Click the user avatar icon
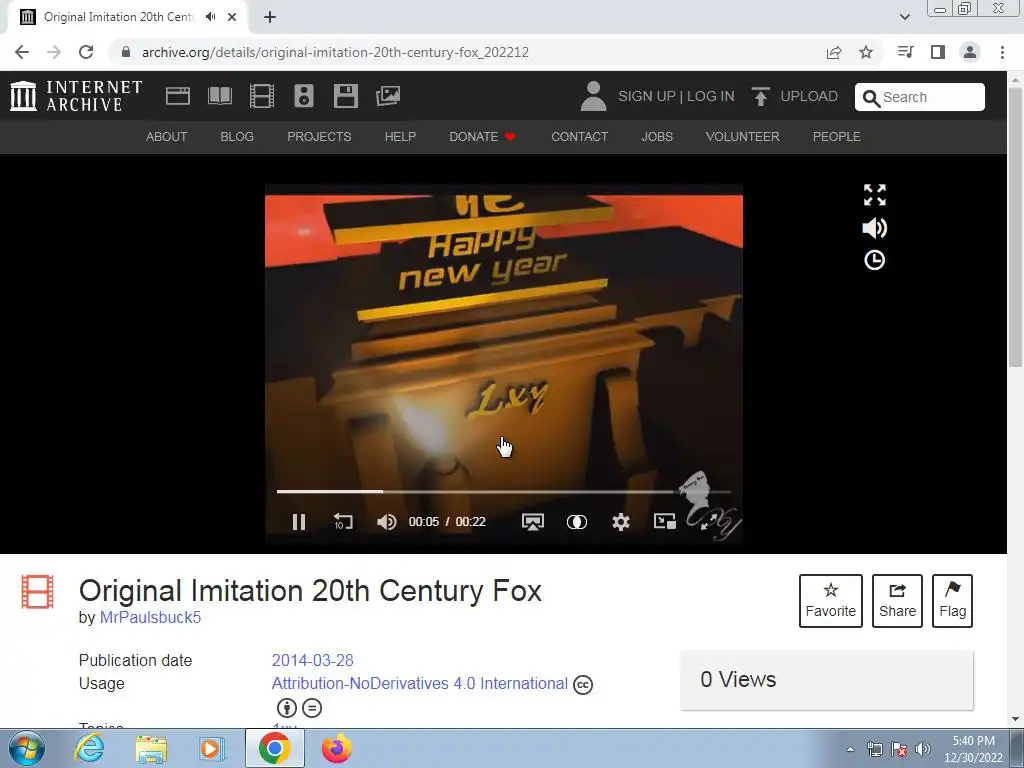Image resolution: width=1024 pixels, height=768 pixels. (x=593, y=96)
